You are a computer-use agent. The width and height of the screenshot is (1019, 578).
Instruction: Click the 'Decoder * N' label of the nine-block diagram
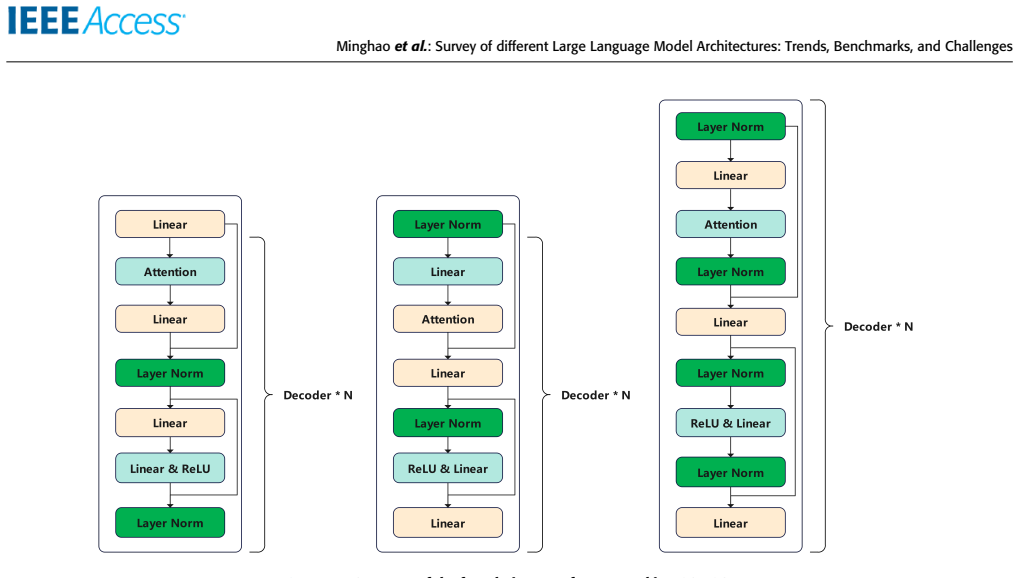click(878, 326)
